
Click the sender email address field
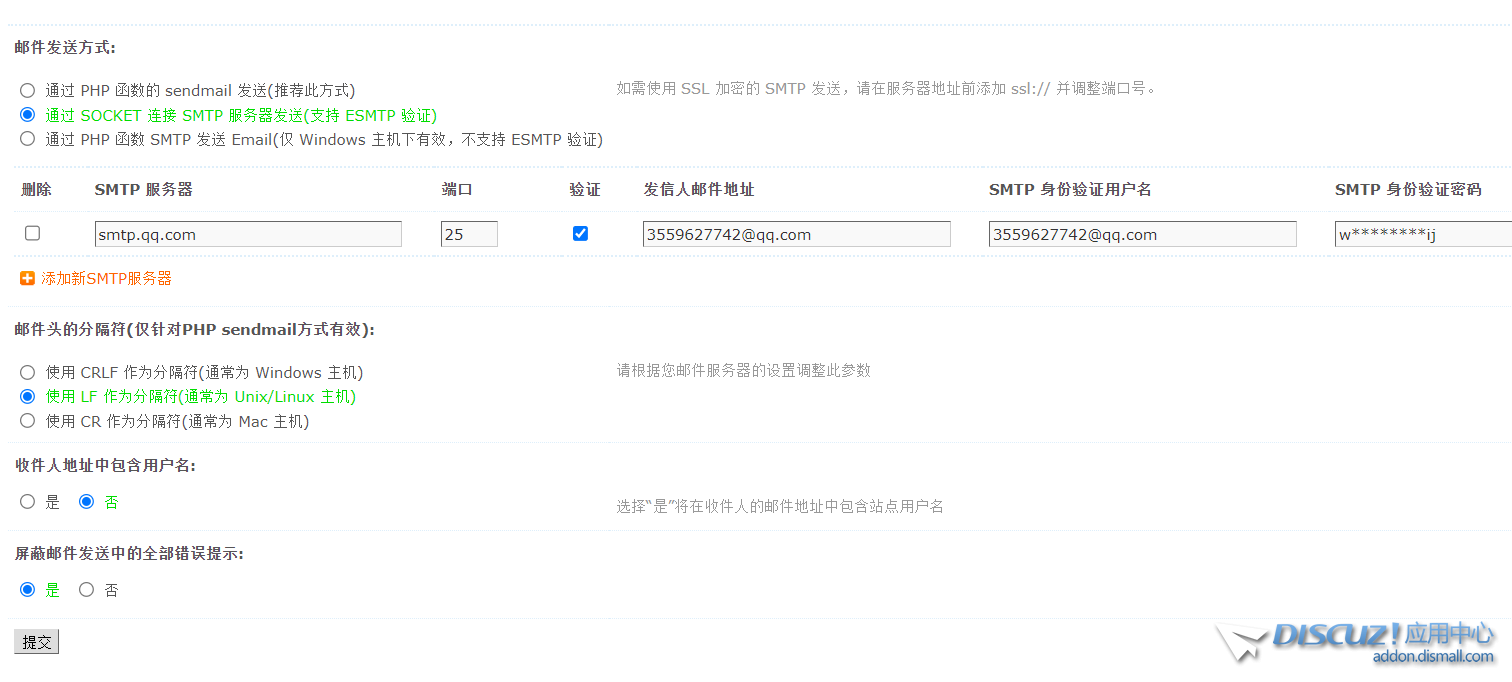[796, 234]
